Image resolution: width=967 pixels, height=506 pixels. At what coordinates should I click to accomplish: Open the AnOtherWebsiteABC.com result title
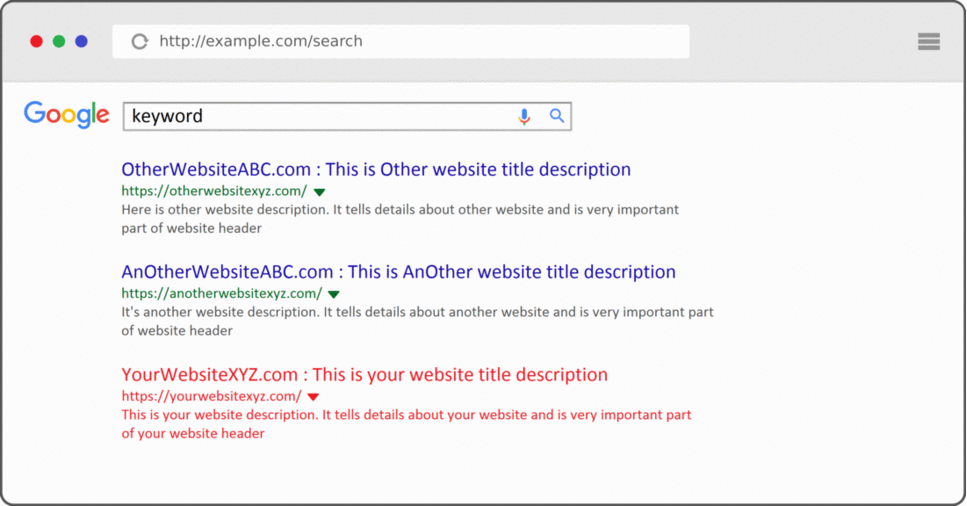tap(398, 272)
